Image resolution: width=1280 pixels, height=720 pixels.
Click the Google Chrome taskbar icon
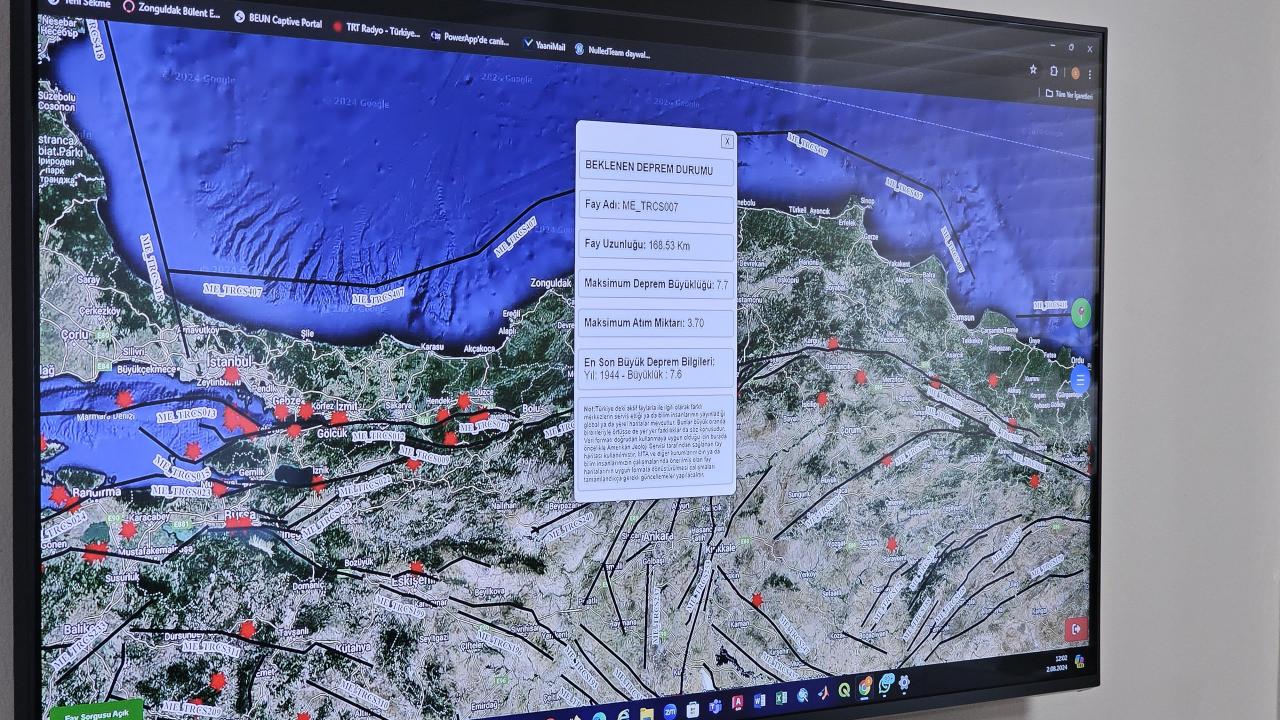click(865, 688)
